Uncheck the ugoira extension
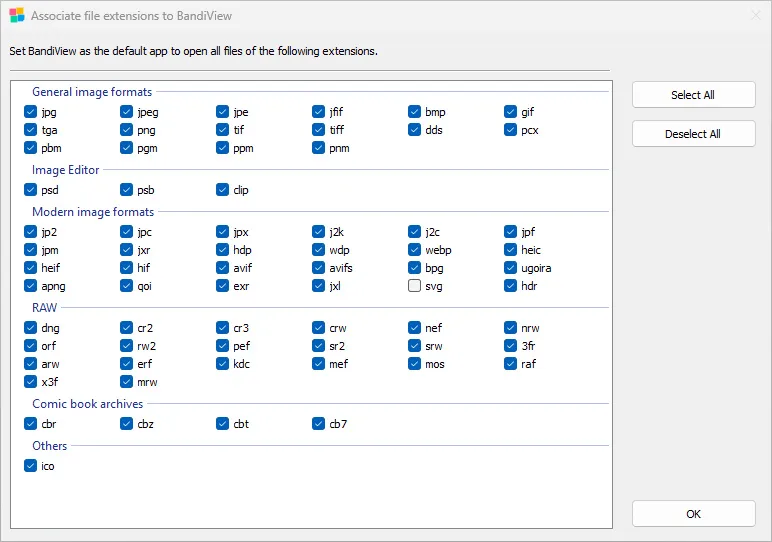The height and width of the screenshot is (542, 772). point(511,268)
